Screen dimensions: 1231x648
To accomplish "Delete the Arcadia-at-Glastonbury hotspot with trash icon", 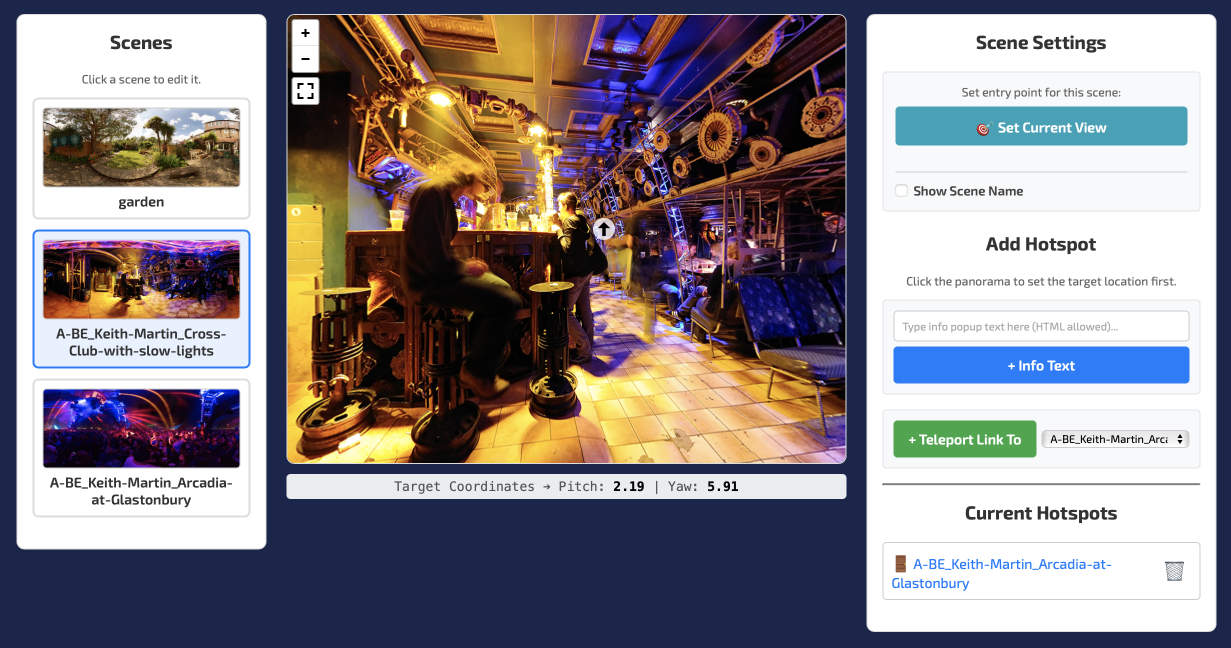I will point(1174,571).
